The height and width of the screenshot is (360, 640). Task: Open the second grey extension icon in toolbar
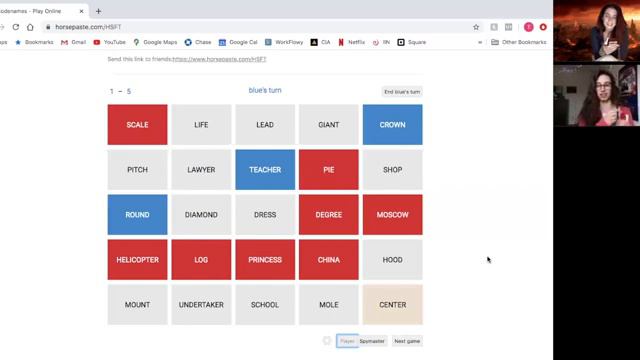coord(508,27)
